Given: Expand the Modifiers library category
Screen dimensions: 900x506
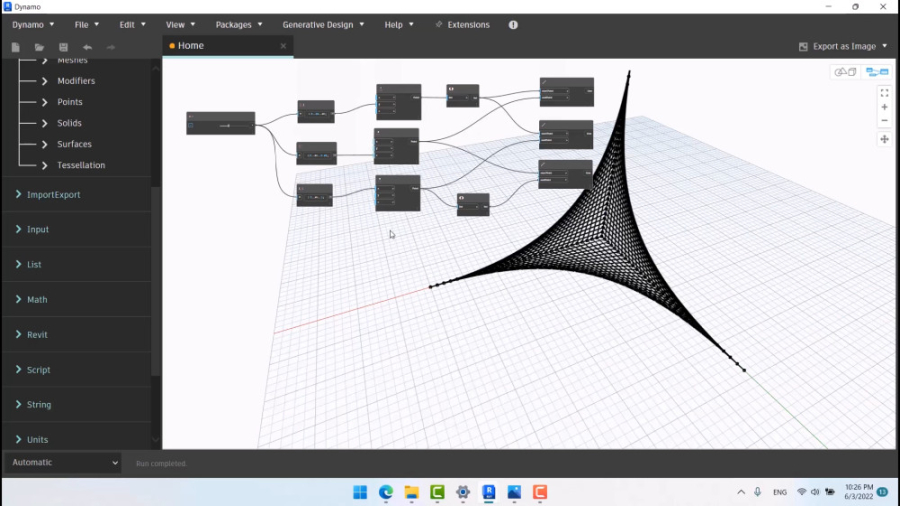Looking at the screenshot, I should pos(44,81).
